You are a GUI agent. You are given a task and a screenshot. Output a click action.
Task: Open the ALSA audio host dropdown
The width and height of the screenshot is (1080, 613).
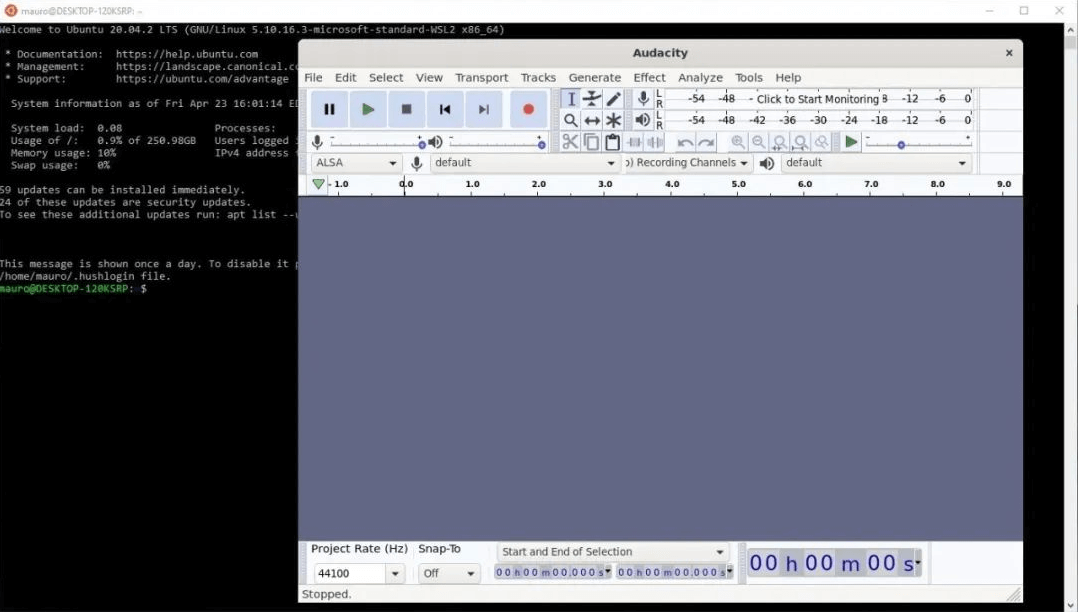[356, 163]
